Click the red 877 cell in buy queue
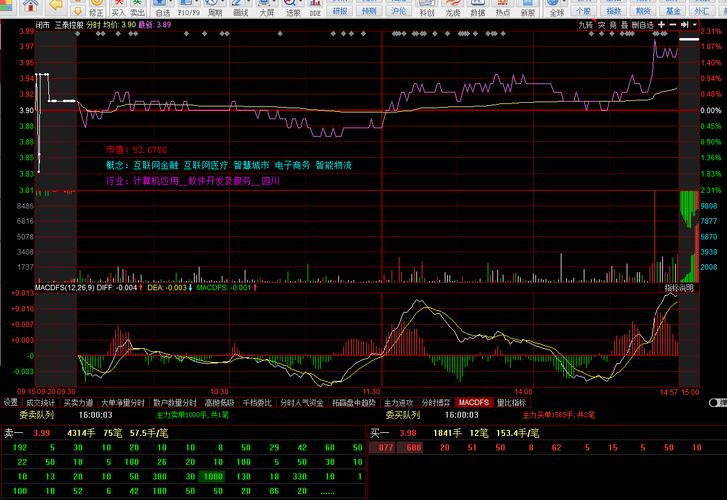The image size is (727, 500). click(382, 449)
